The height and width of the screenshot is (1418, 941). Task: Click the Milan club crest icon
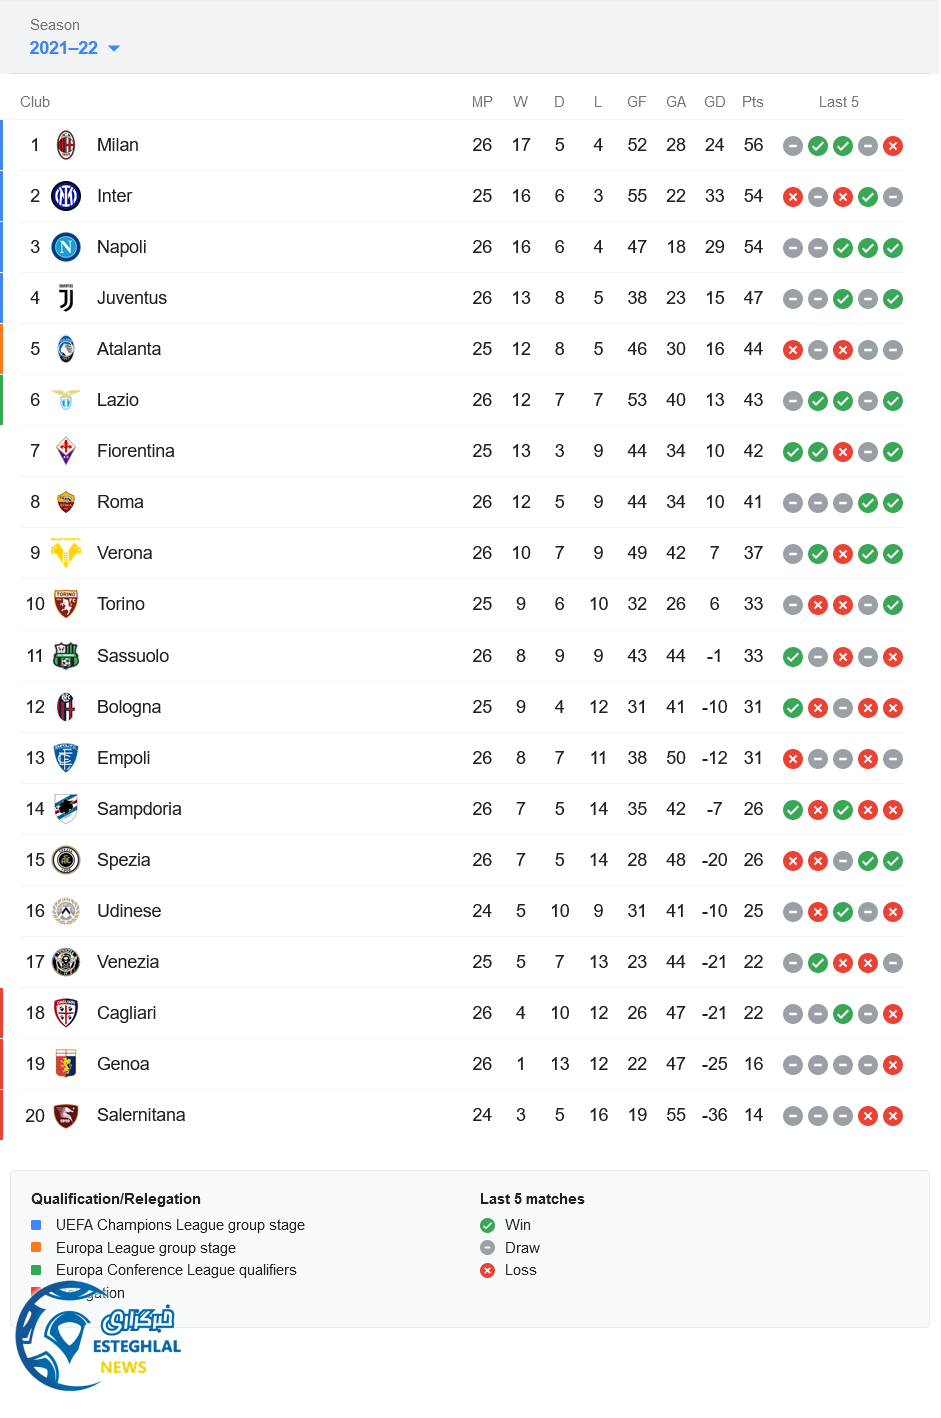pos(66,145)
